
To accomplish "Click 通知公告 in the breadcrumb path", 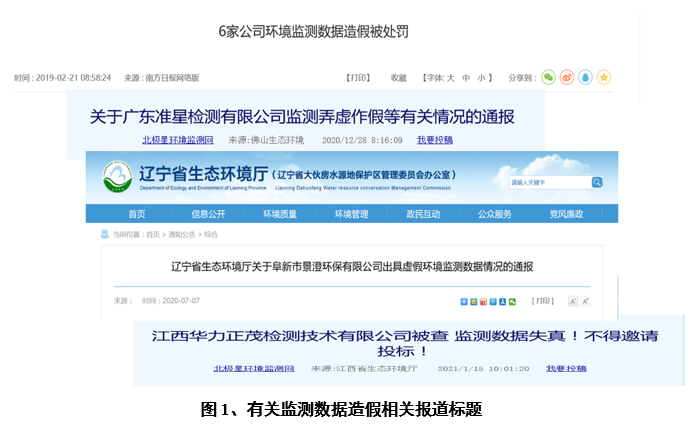I will pos(182,234).
